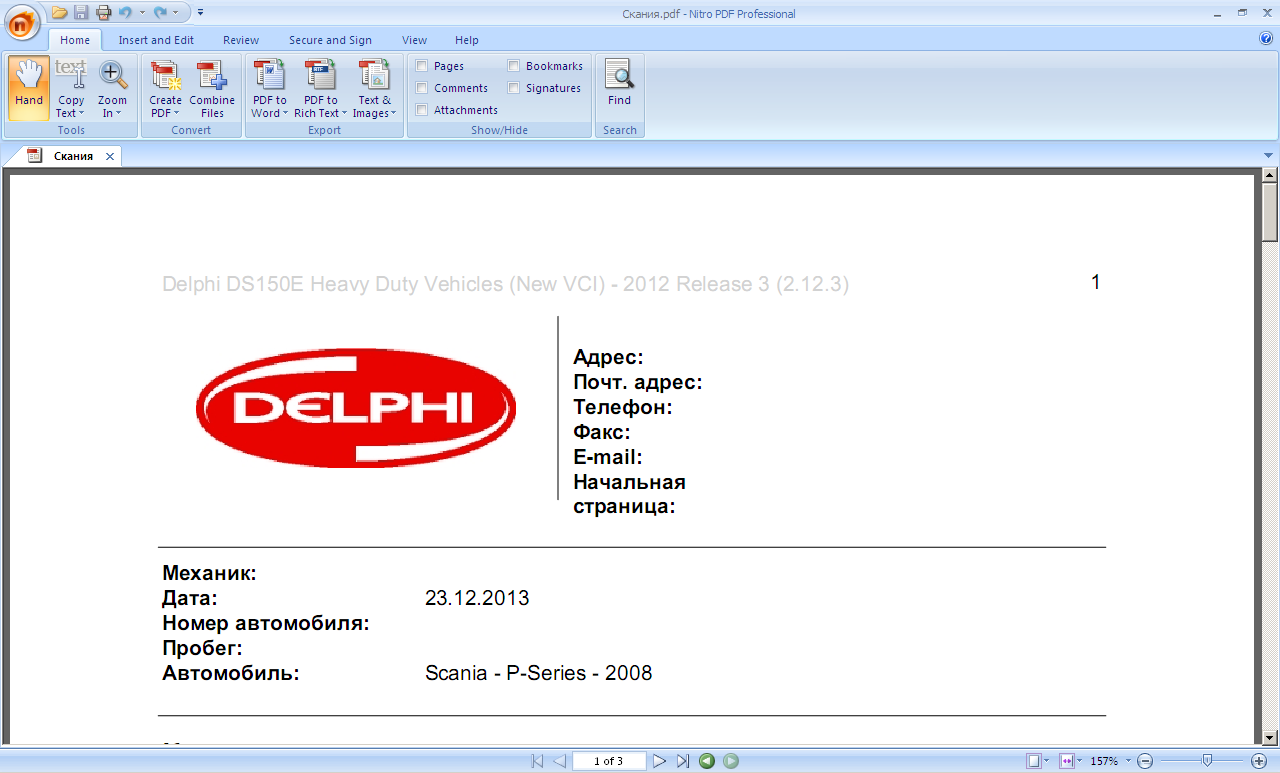This screenshot has width=1280, height=773.
Task: Click the Redo arrow icon
Action: pyautogui.click(x=160, y=13)
